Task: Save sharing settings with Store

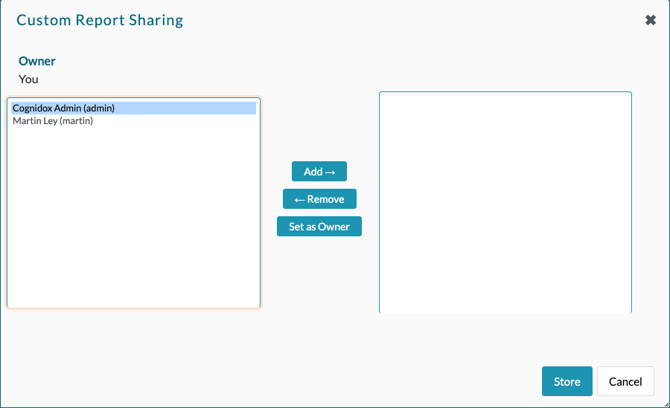Action: pos(567,381)
